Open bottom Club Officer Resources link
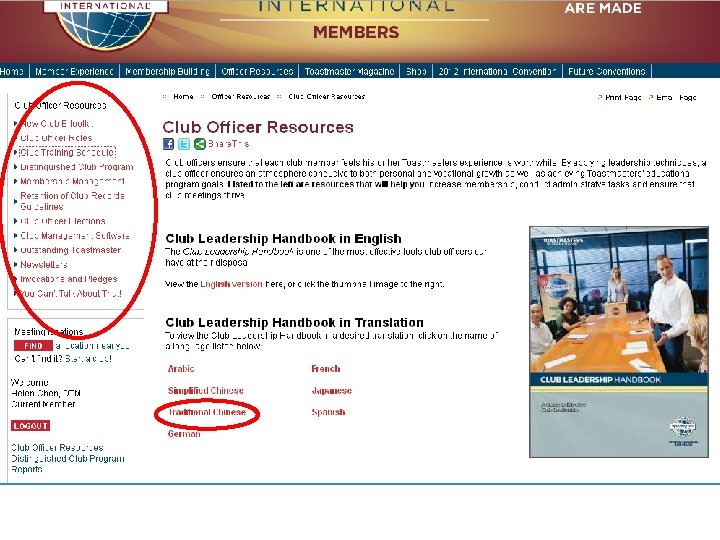 (57, 448)
